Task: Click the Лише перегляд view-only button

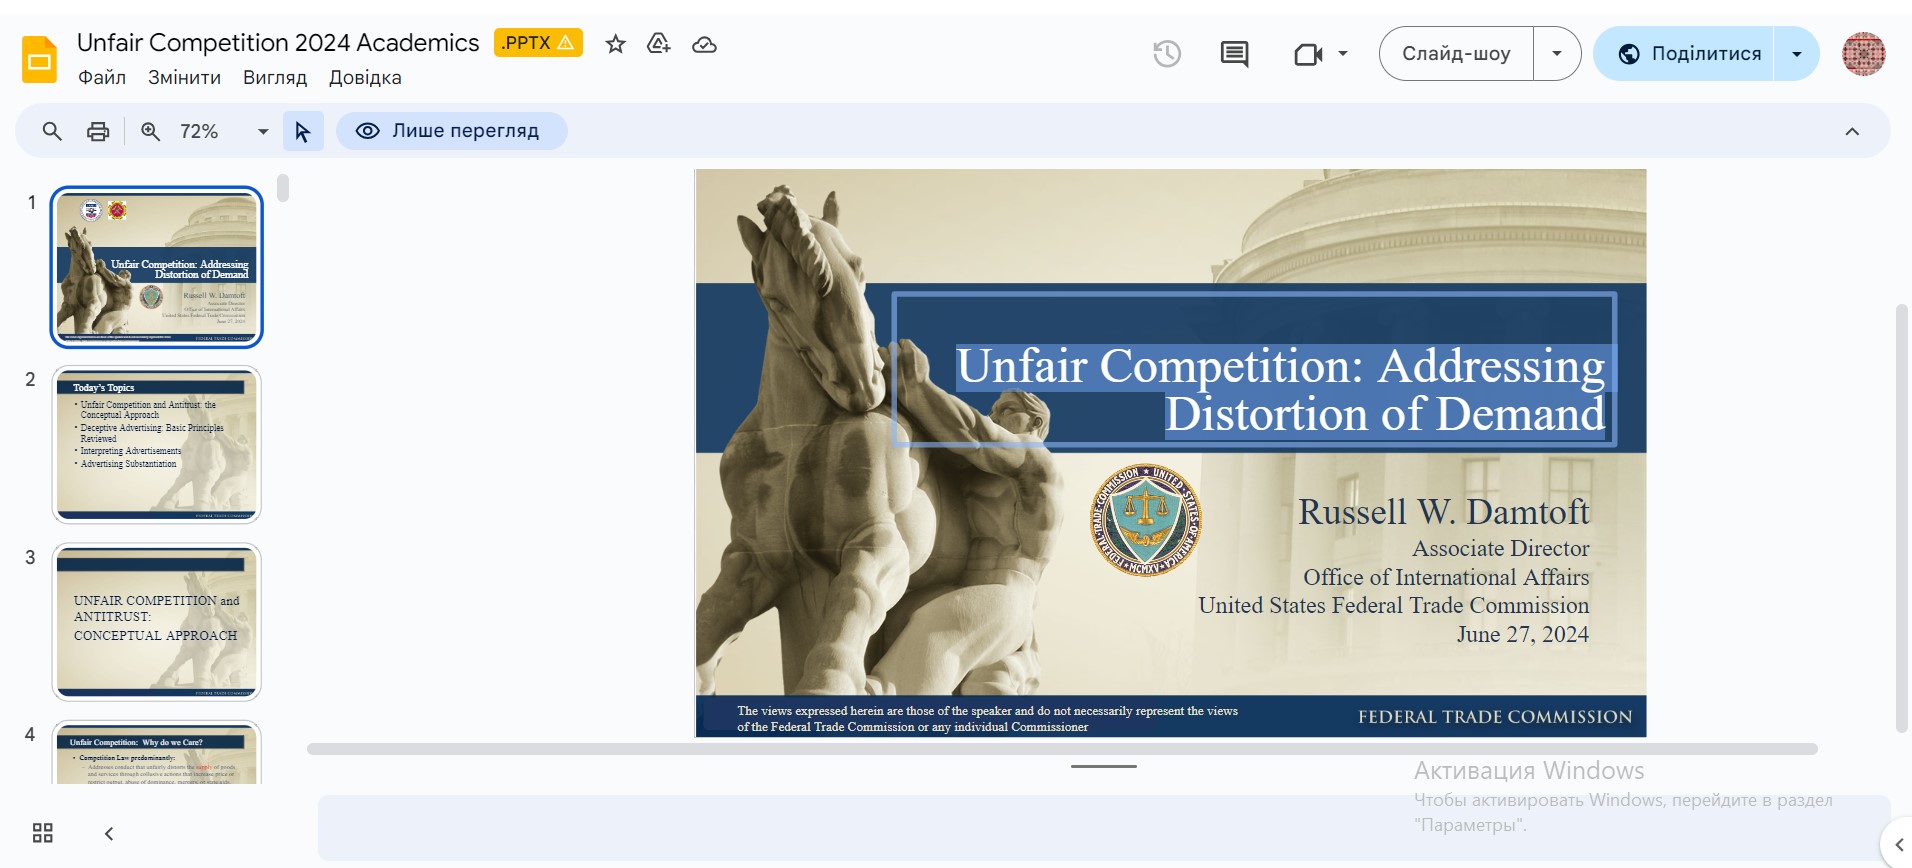Action: pos(452,131)
